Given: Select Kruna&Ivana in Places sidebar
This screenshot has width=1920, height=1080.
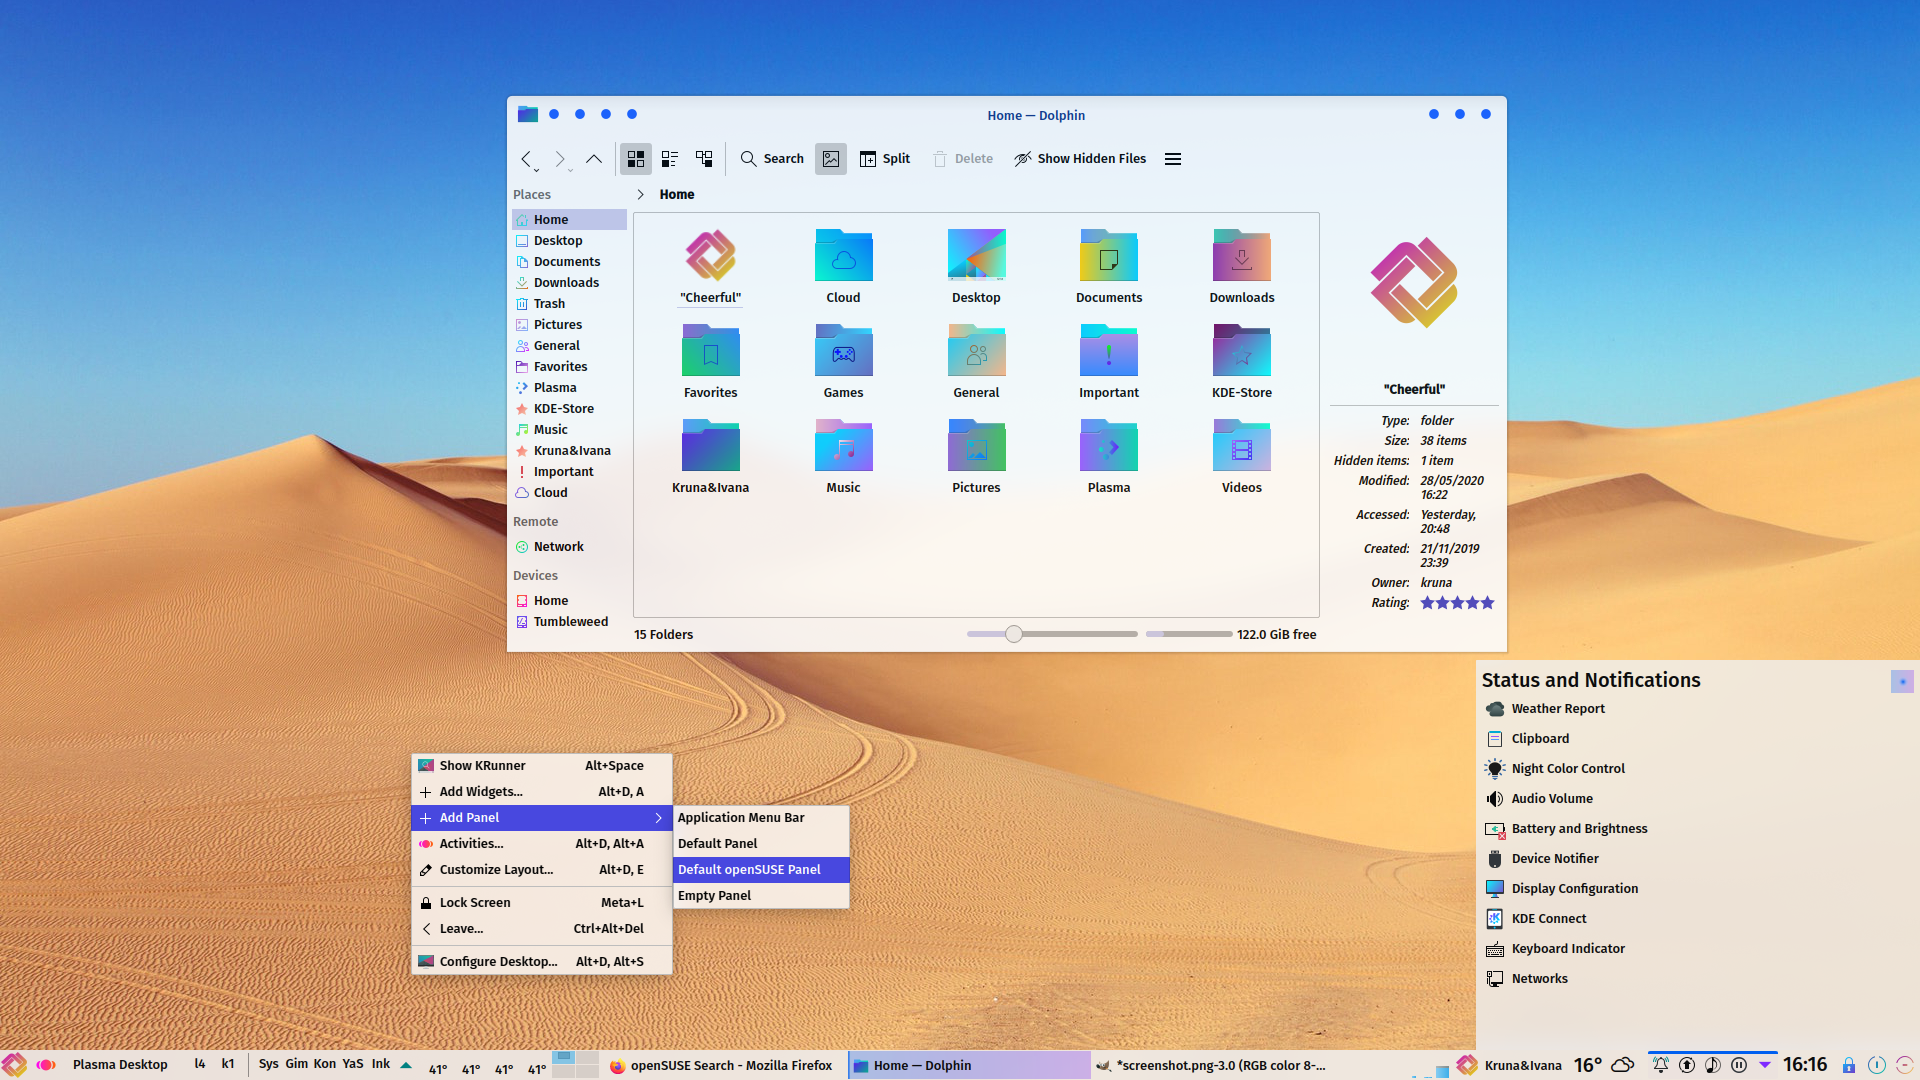Looking at the screenshot, I should coord(569,451).
